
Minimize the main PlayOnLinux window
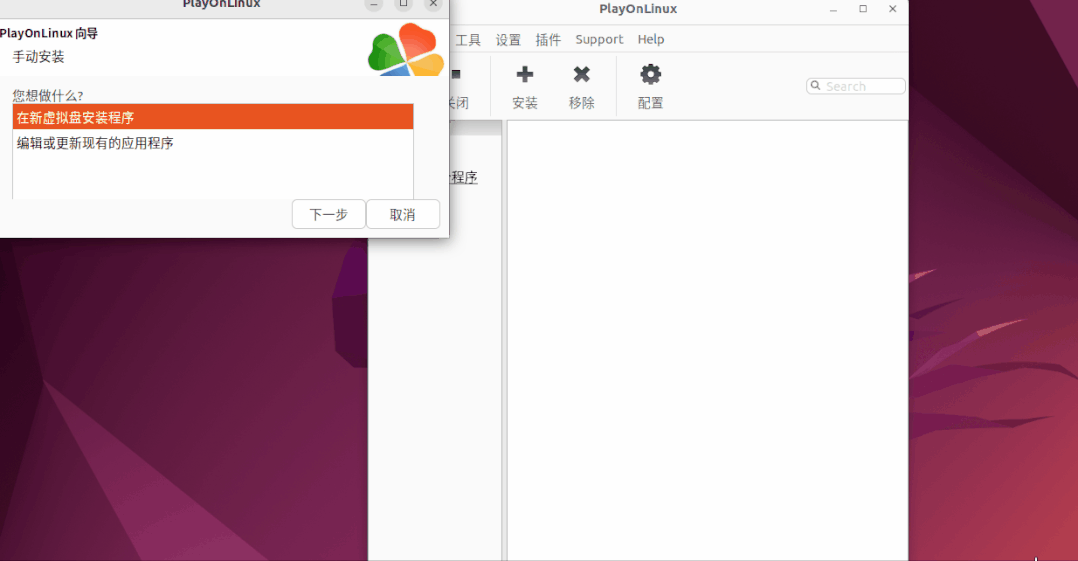pos(833,9)
